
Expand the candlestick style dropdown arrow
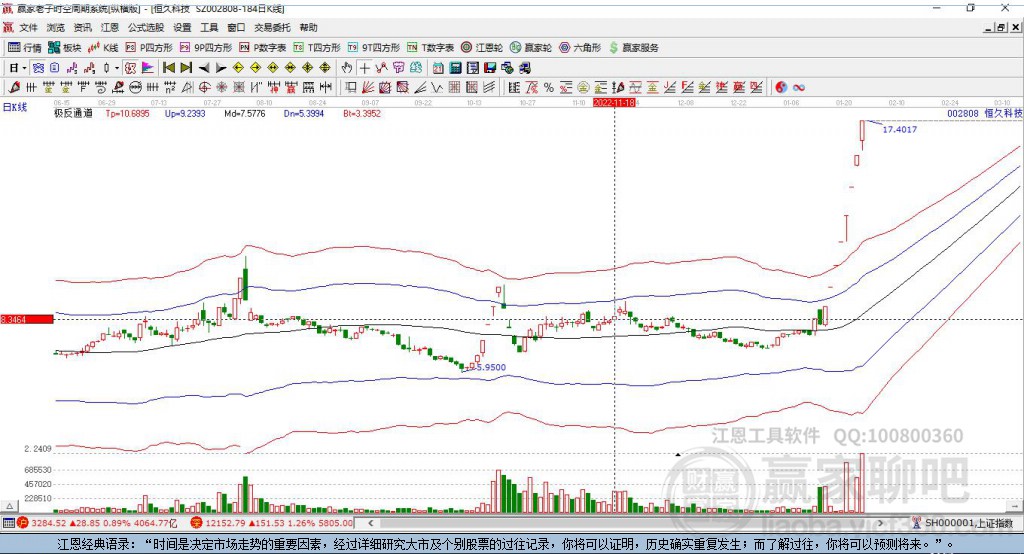click(116, 68)
